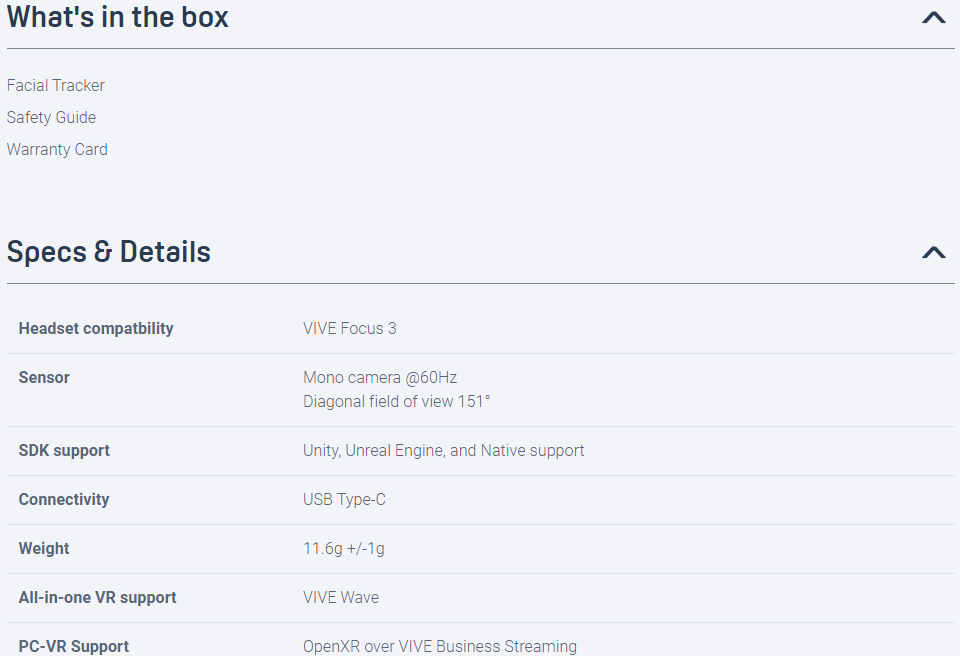The width and height of the screenshot is (960, 656).
Task: Click the Headset compatibility row label
Action: [96, 329]
